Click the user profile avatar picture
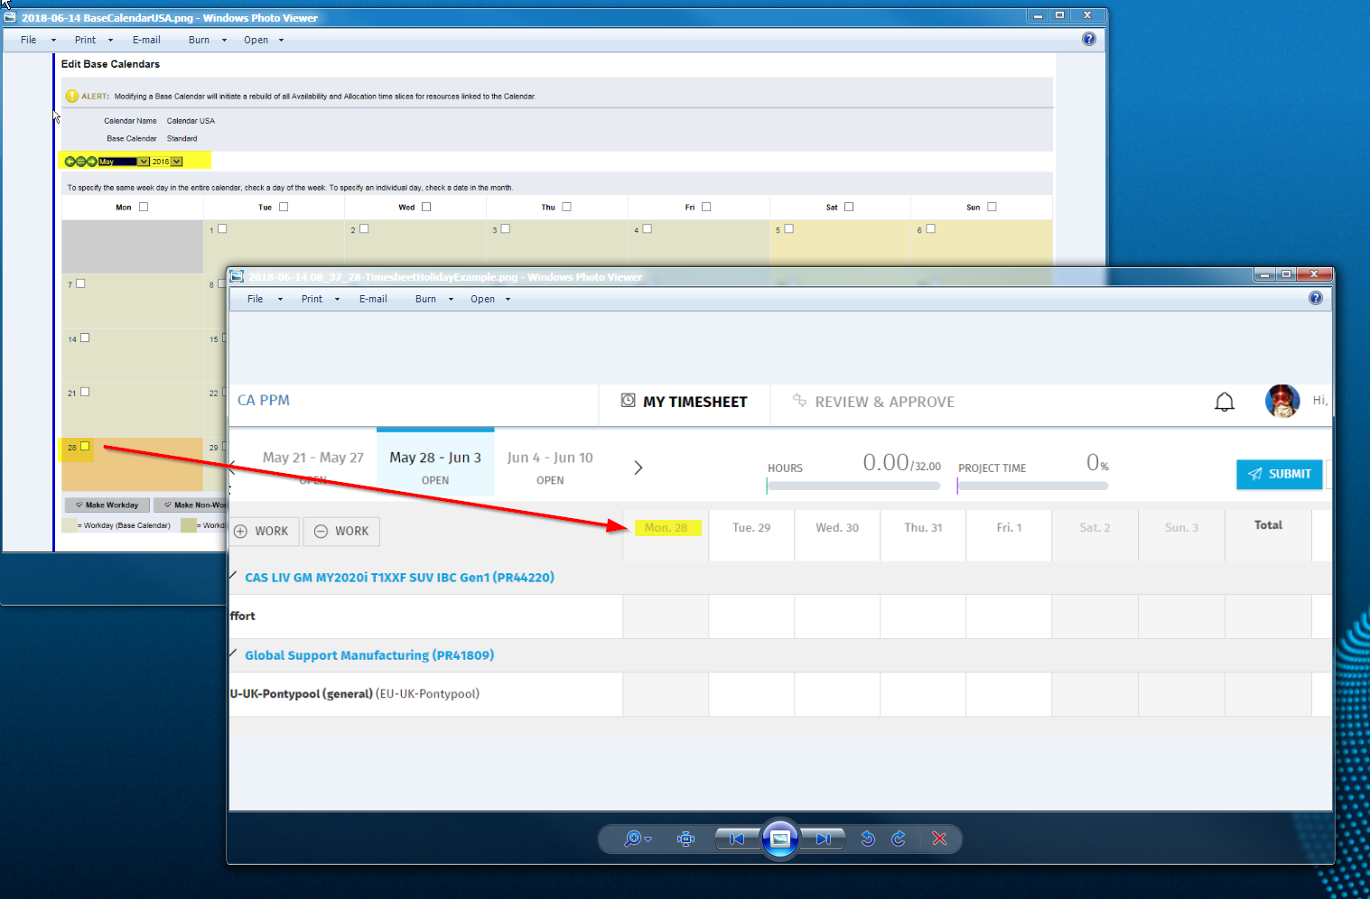The image size is (1370, 899). pos(1283,400)
